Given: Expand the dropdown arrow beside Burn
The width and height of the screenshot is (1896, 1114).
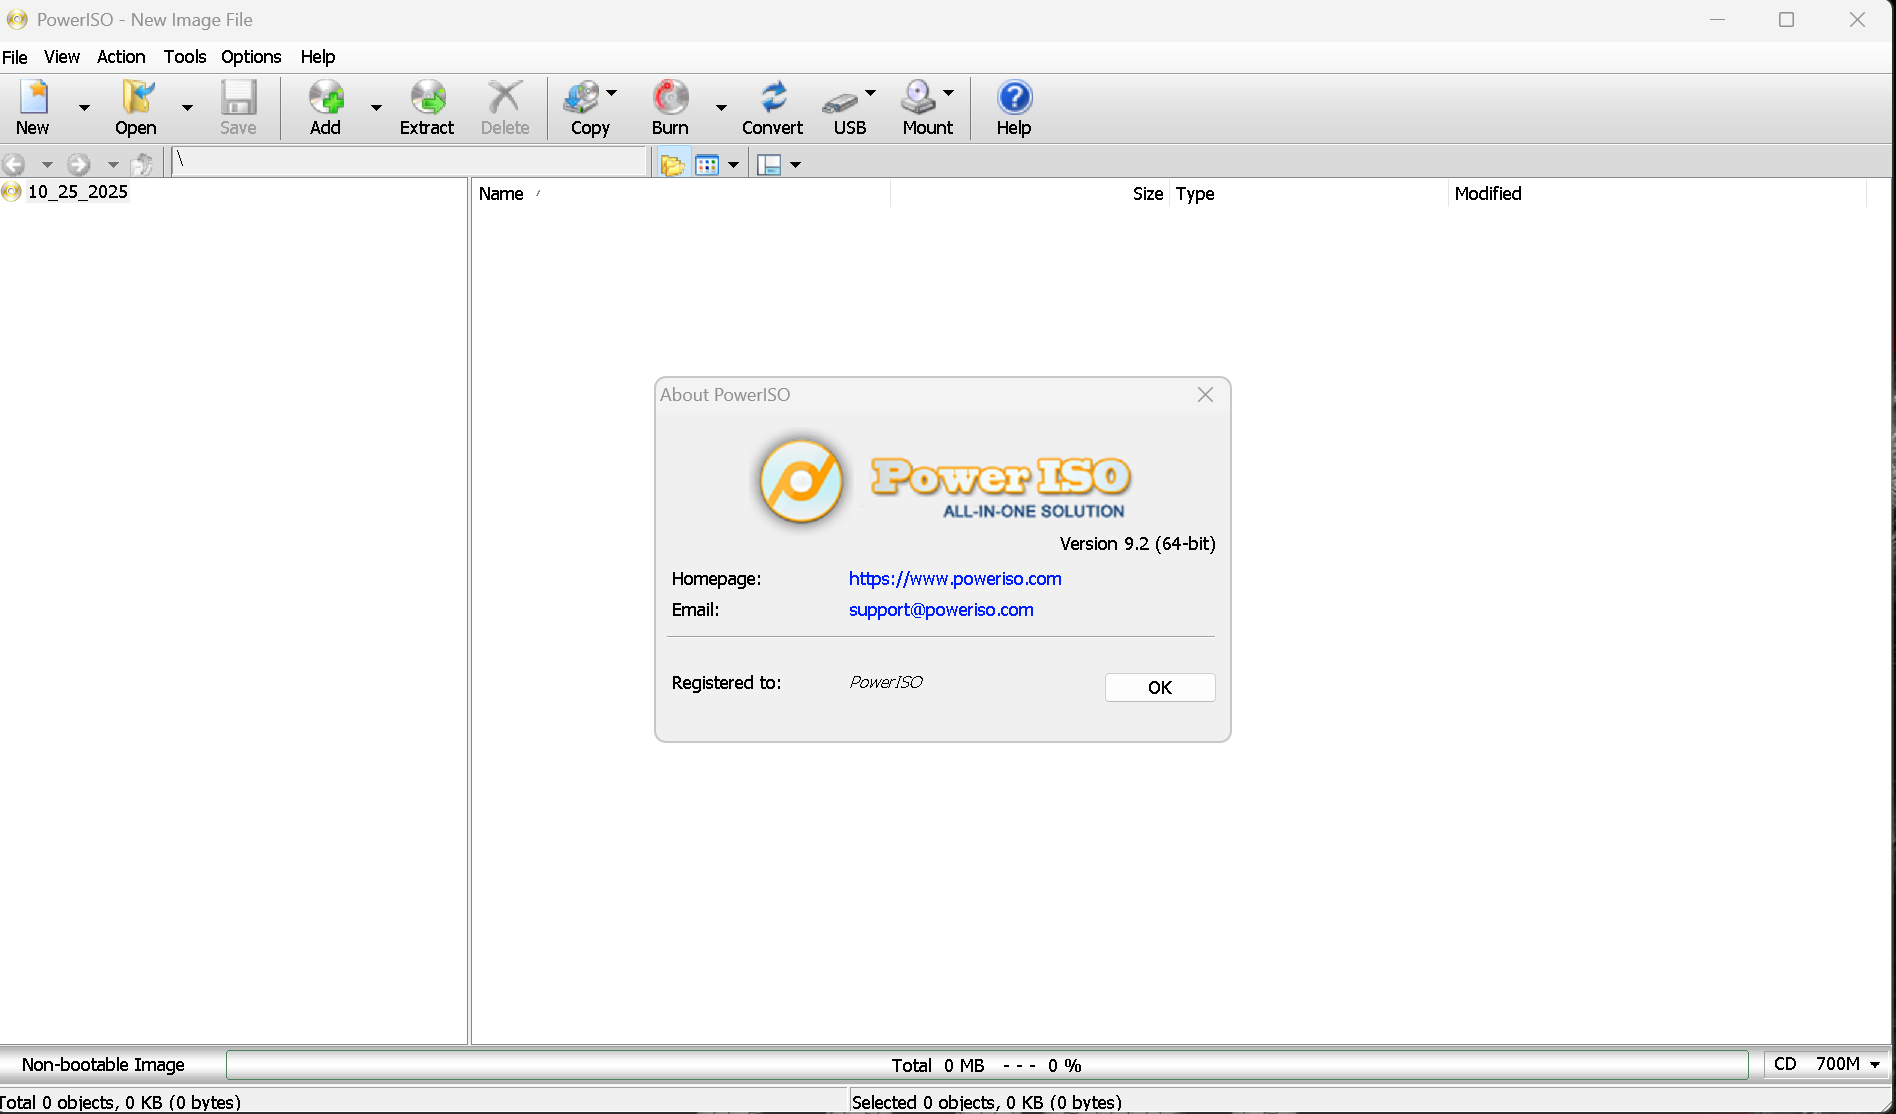Looking at the screenshot, I should pos(721,107).
